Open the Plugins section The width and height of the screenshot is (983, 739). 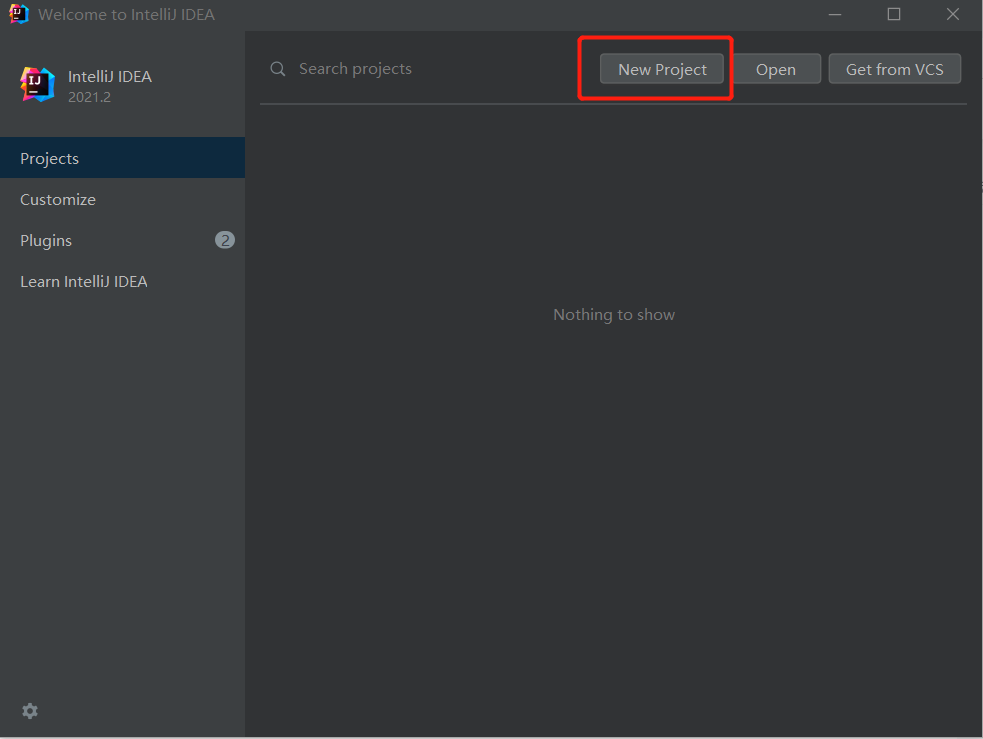pos(122,240)
